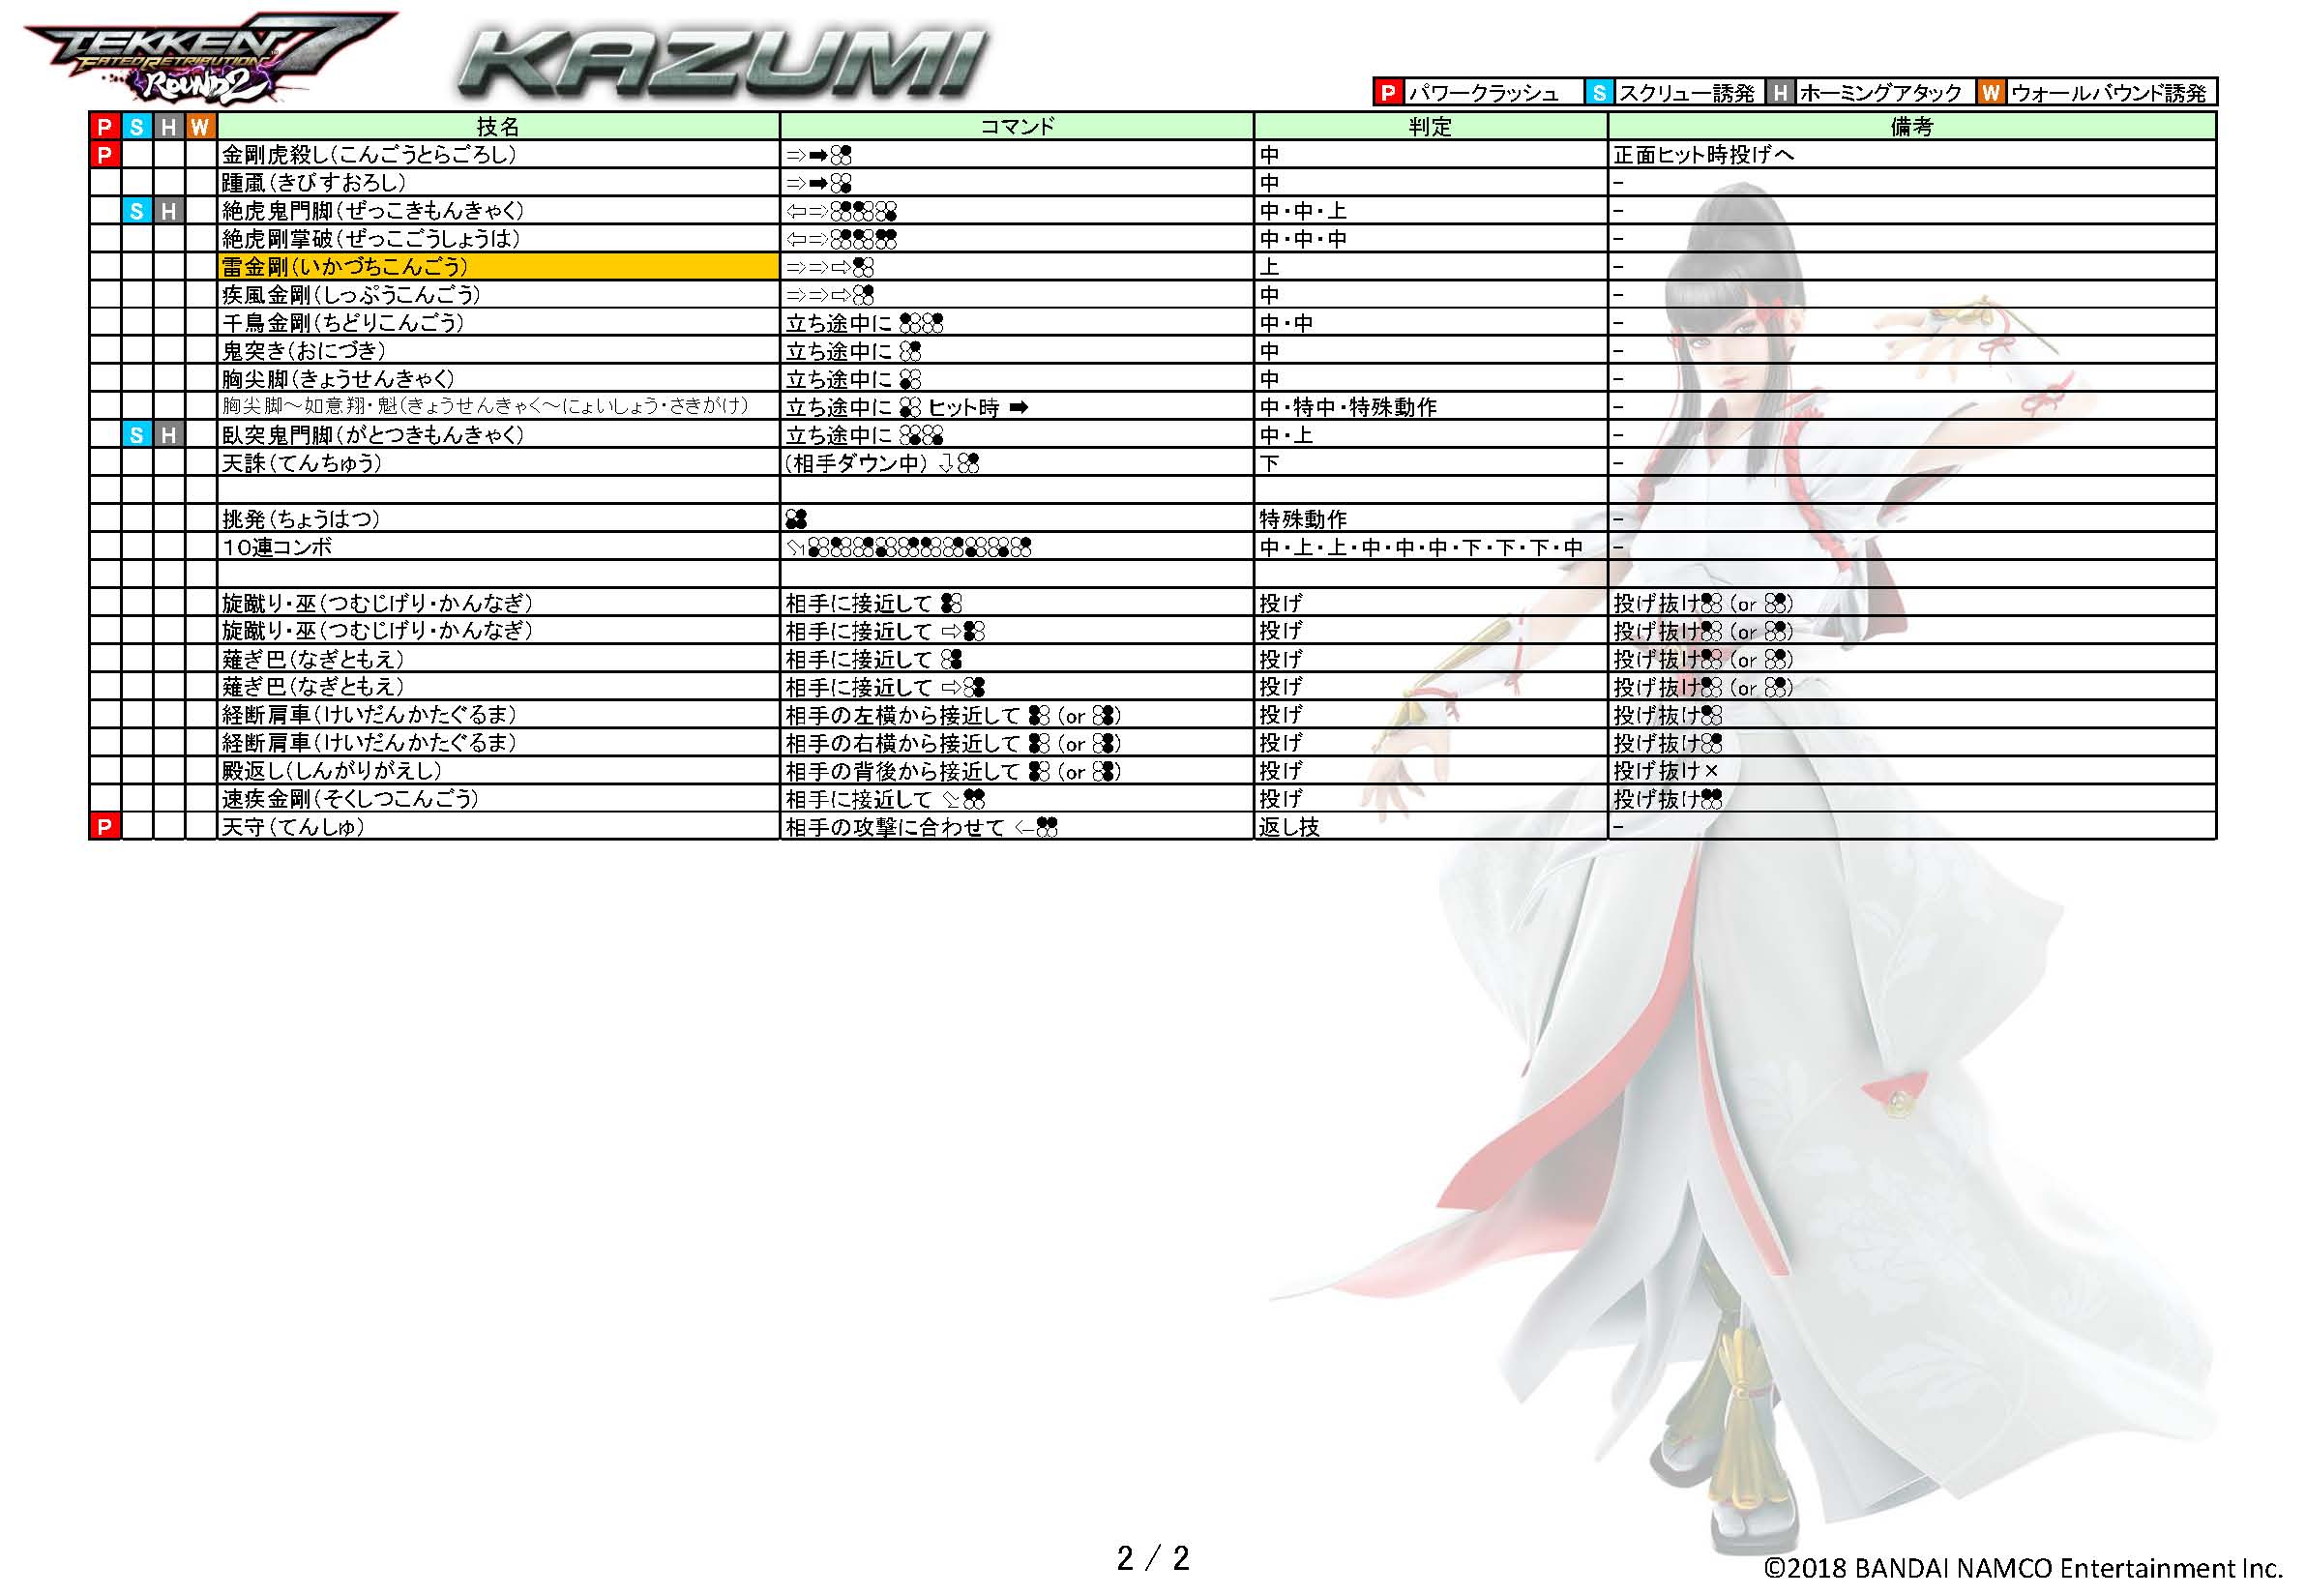The image size is (2306, 1596).
Task: Select the 備考 column header
Action: pyautogui.click(x=1911, y=126)
